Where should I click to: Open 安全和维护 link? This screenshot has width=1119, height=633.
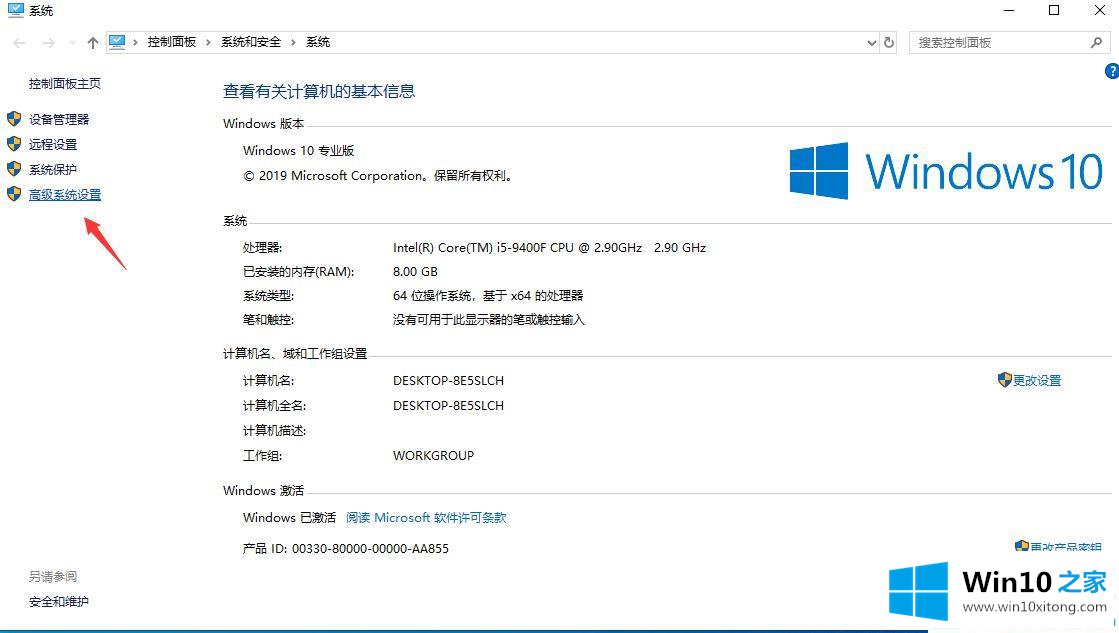[59, 602]
